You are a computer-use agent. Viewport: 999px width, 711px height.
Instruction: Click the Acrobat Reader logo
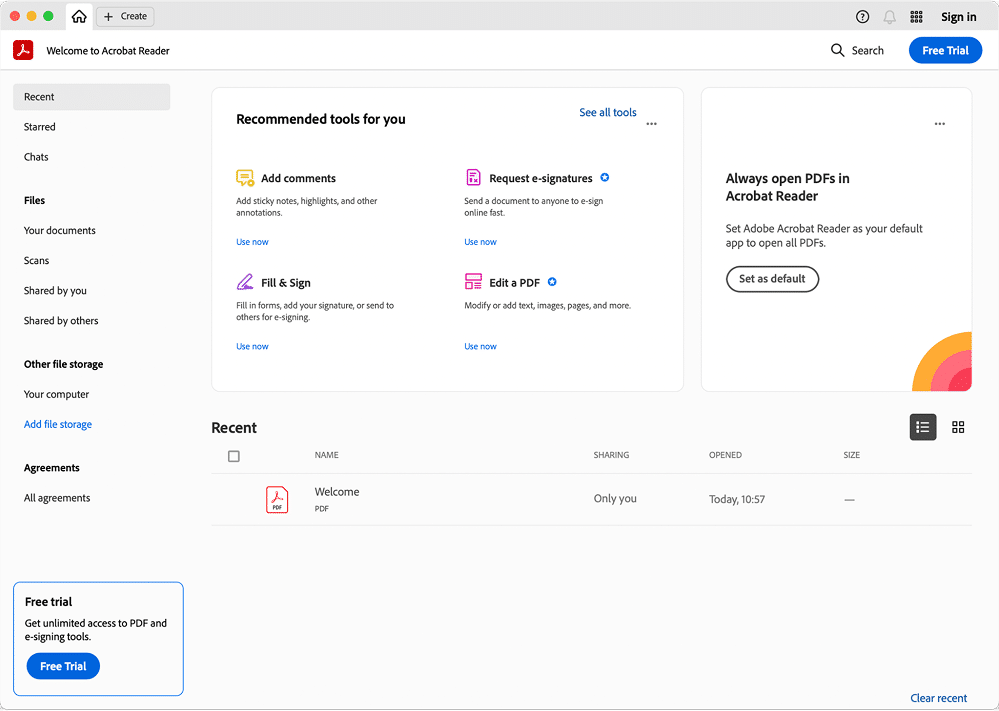[24, 50]
